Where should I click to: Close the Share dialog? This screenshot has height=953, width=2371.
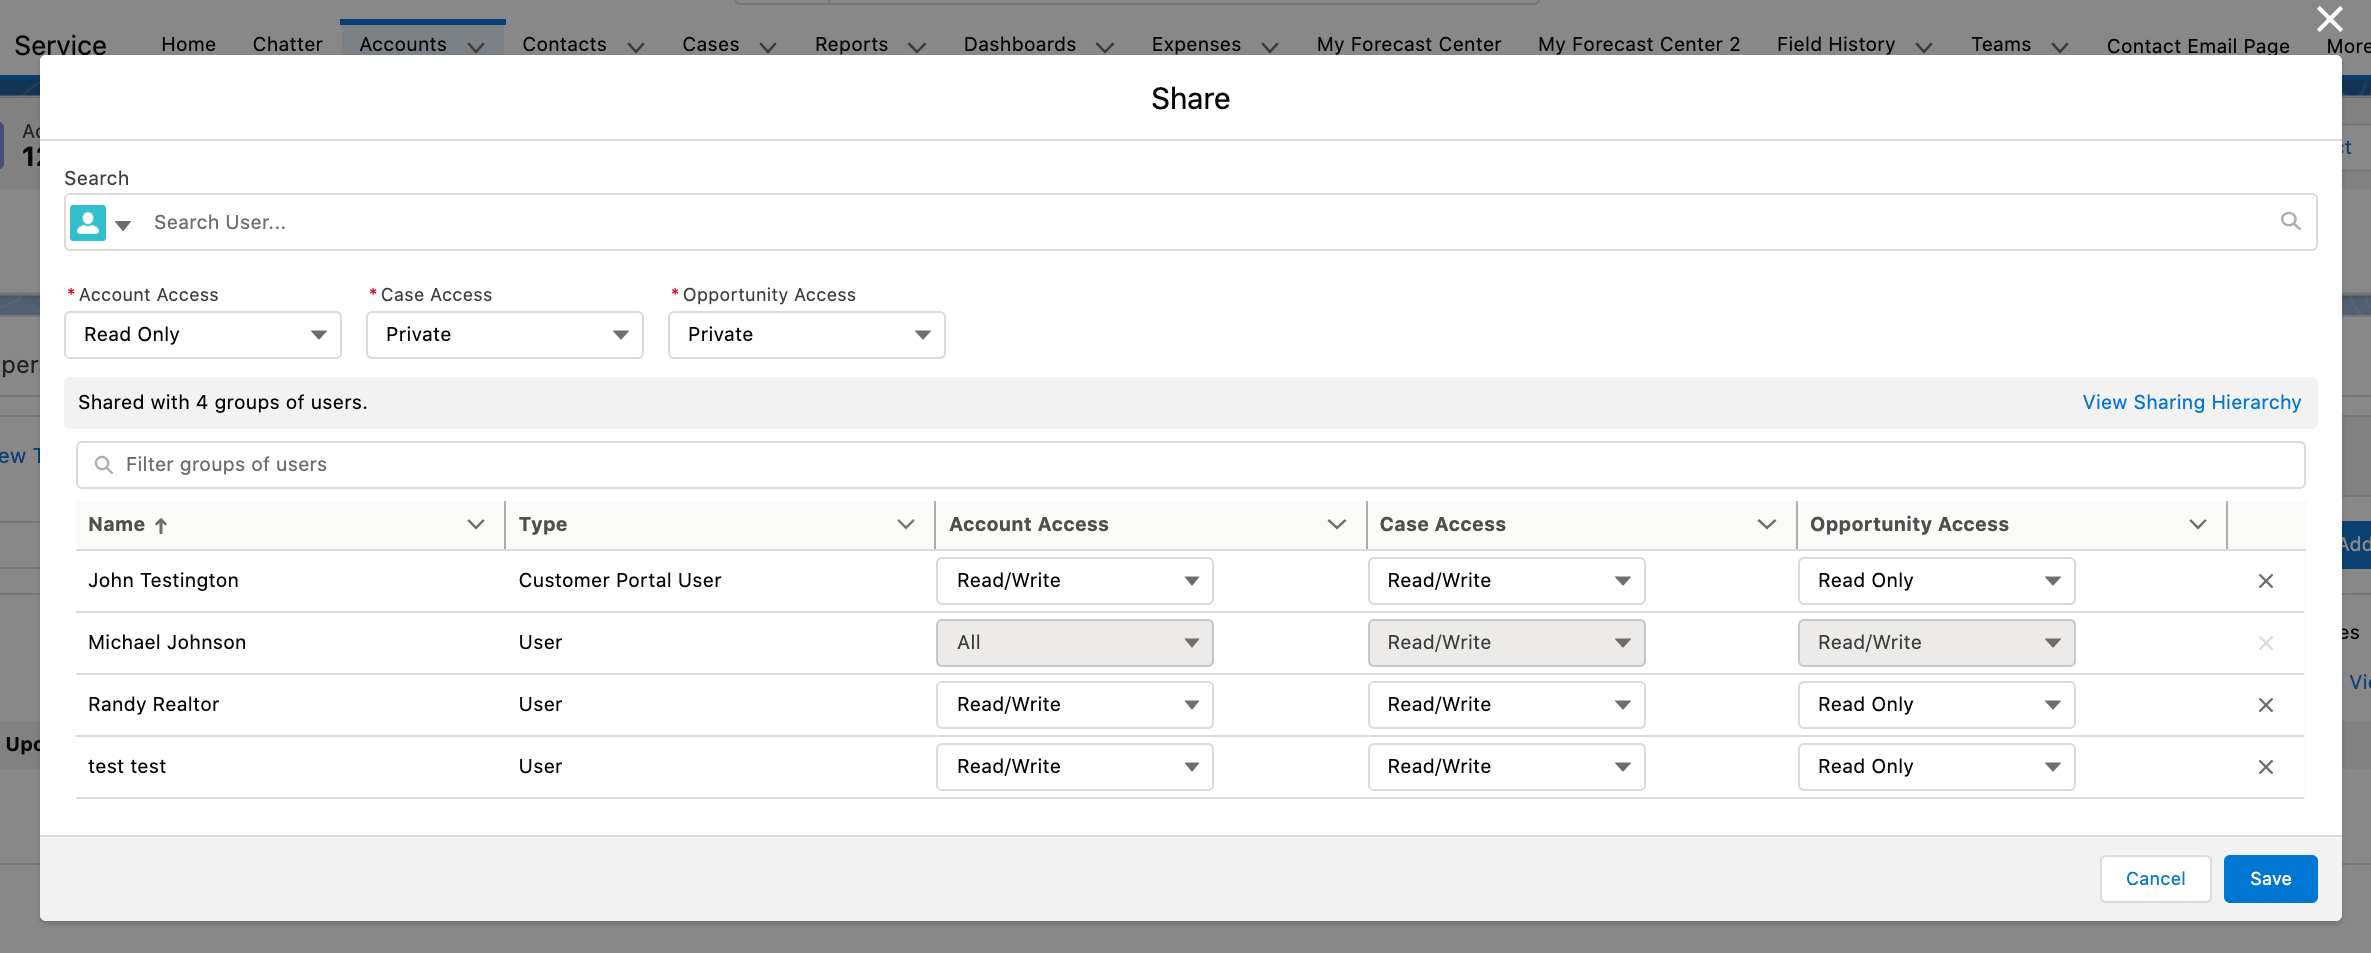pos(2329,19)
